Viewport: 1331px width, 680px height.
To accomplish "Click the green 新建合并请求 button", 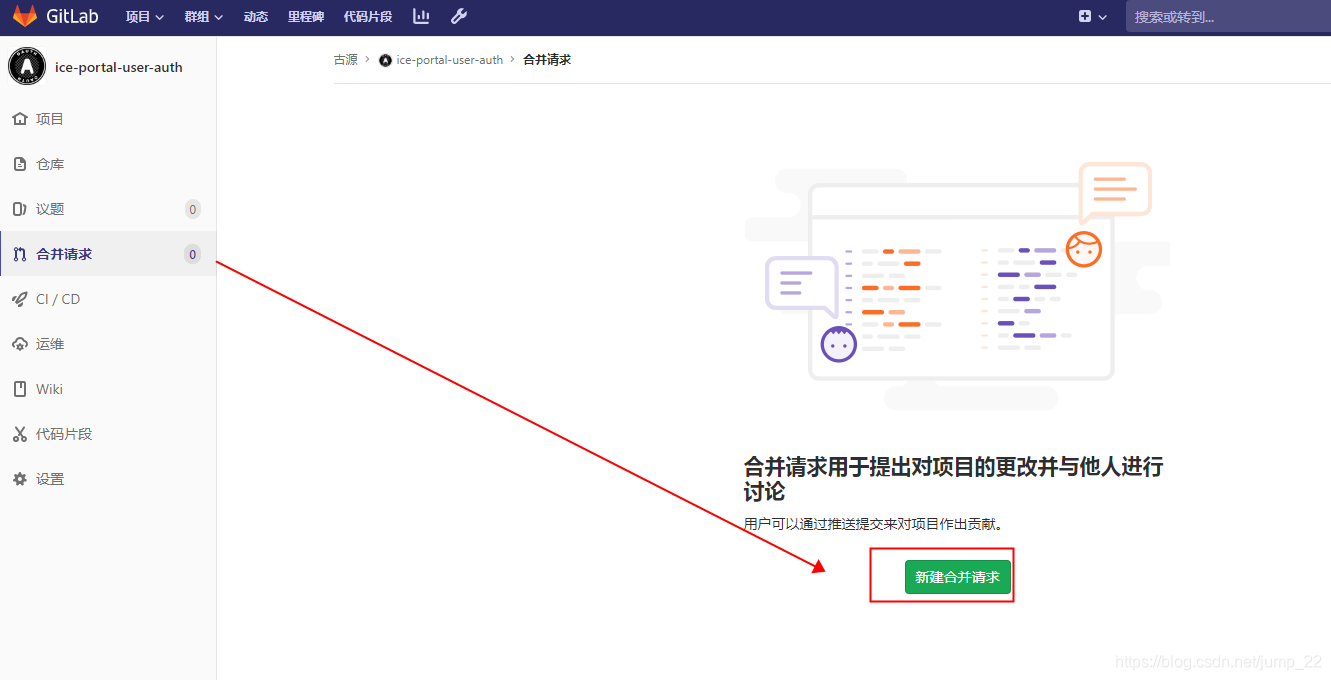I will (956, 576).
